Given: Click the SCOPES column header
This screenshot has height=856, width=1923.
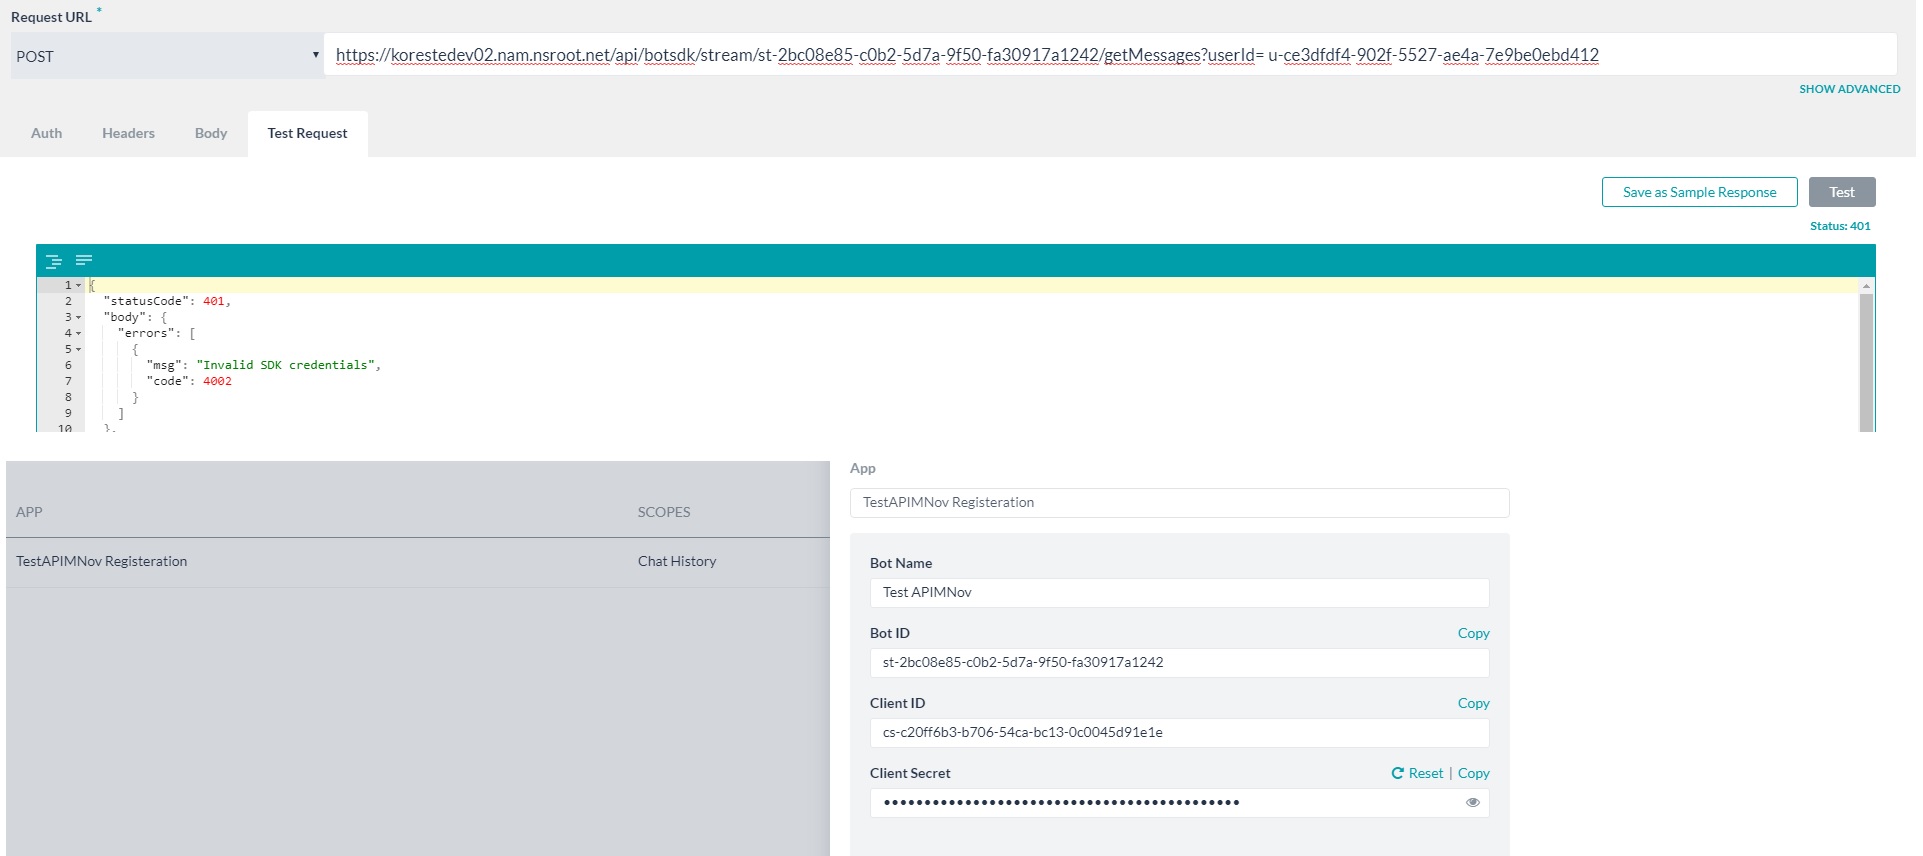Looking at the screenshot, I should tap(664, 512).
